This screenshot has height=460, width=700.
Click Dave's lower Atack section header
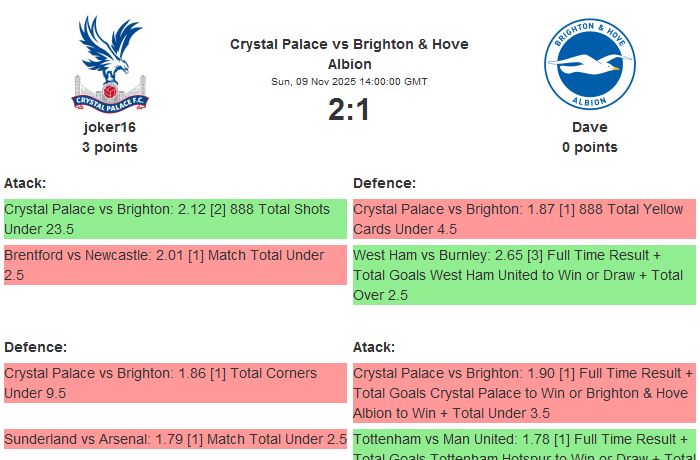[374, 347]
